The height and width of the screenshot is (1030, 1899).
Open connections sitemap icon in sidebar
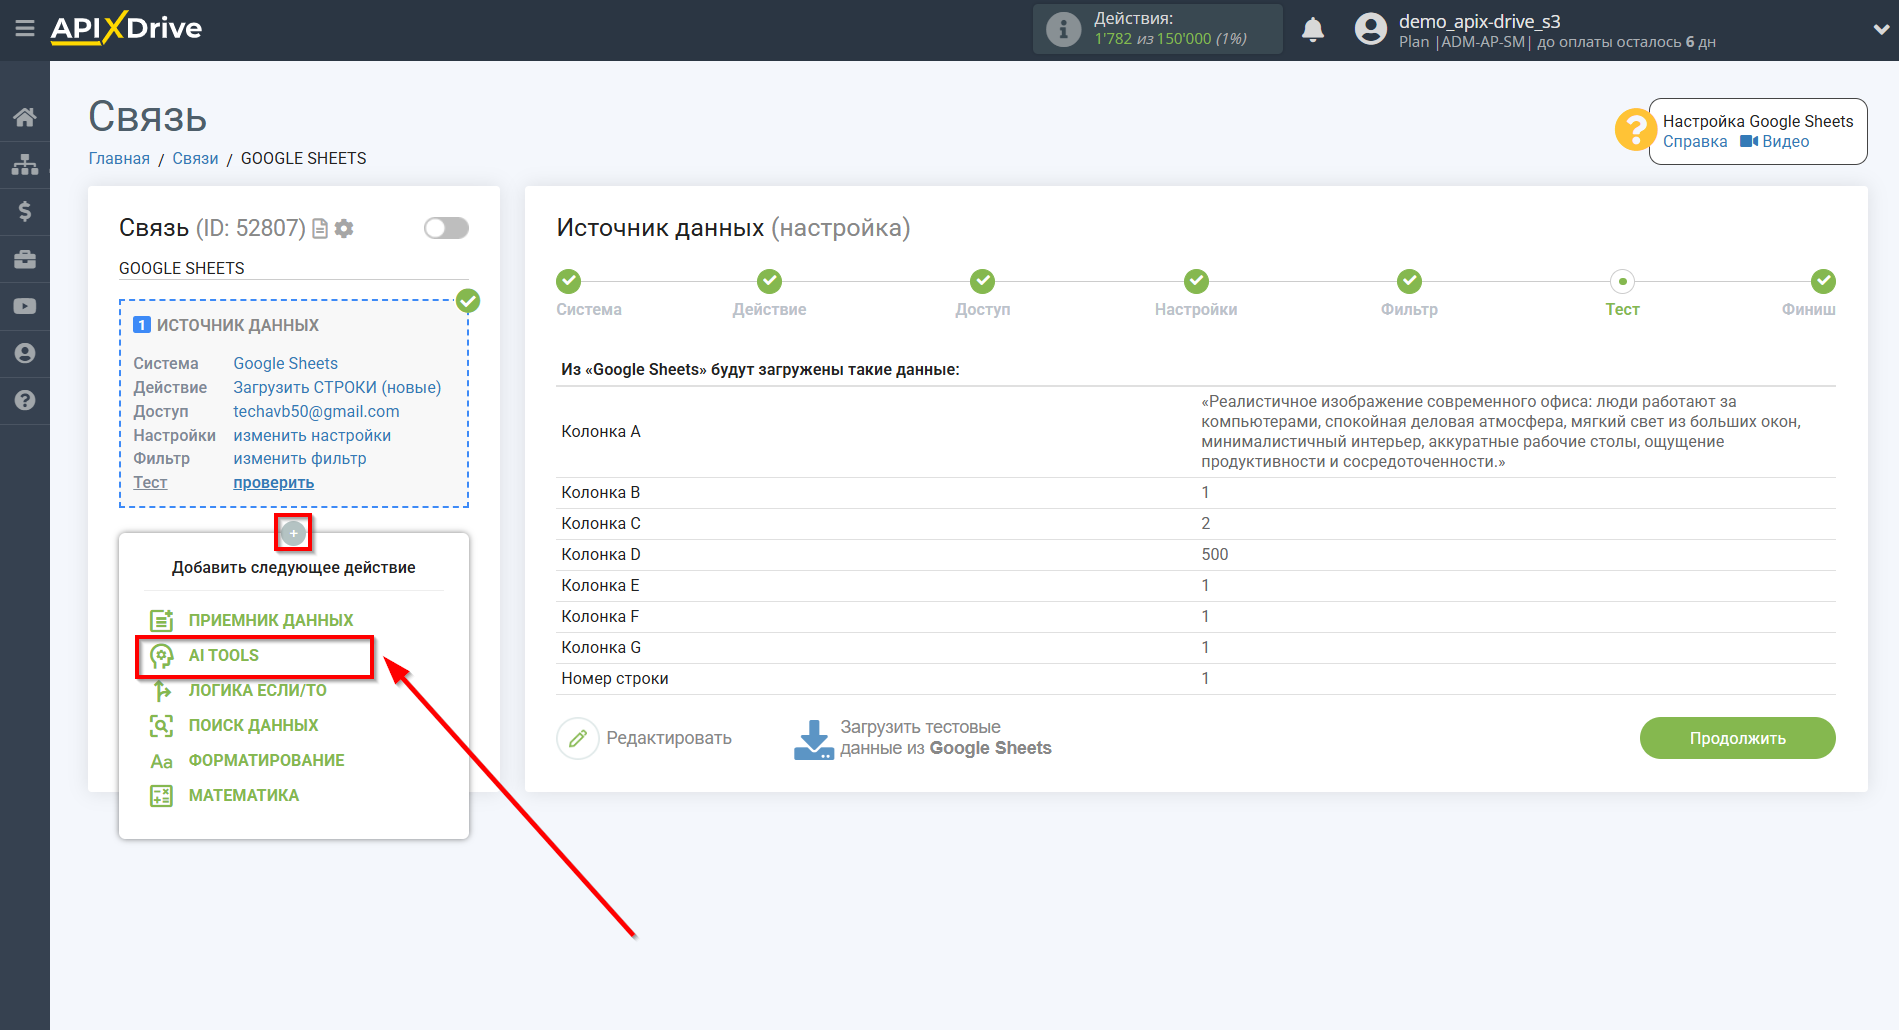(25, 164)
